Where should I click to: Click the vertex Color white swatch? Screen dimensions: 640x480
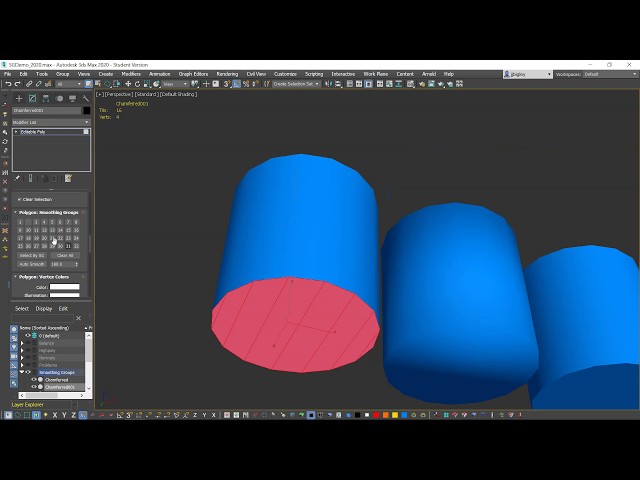[64, 287]
